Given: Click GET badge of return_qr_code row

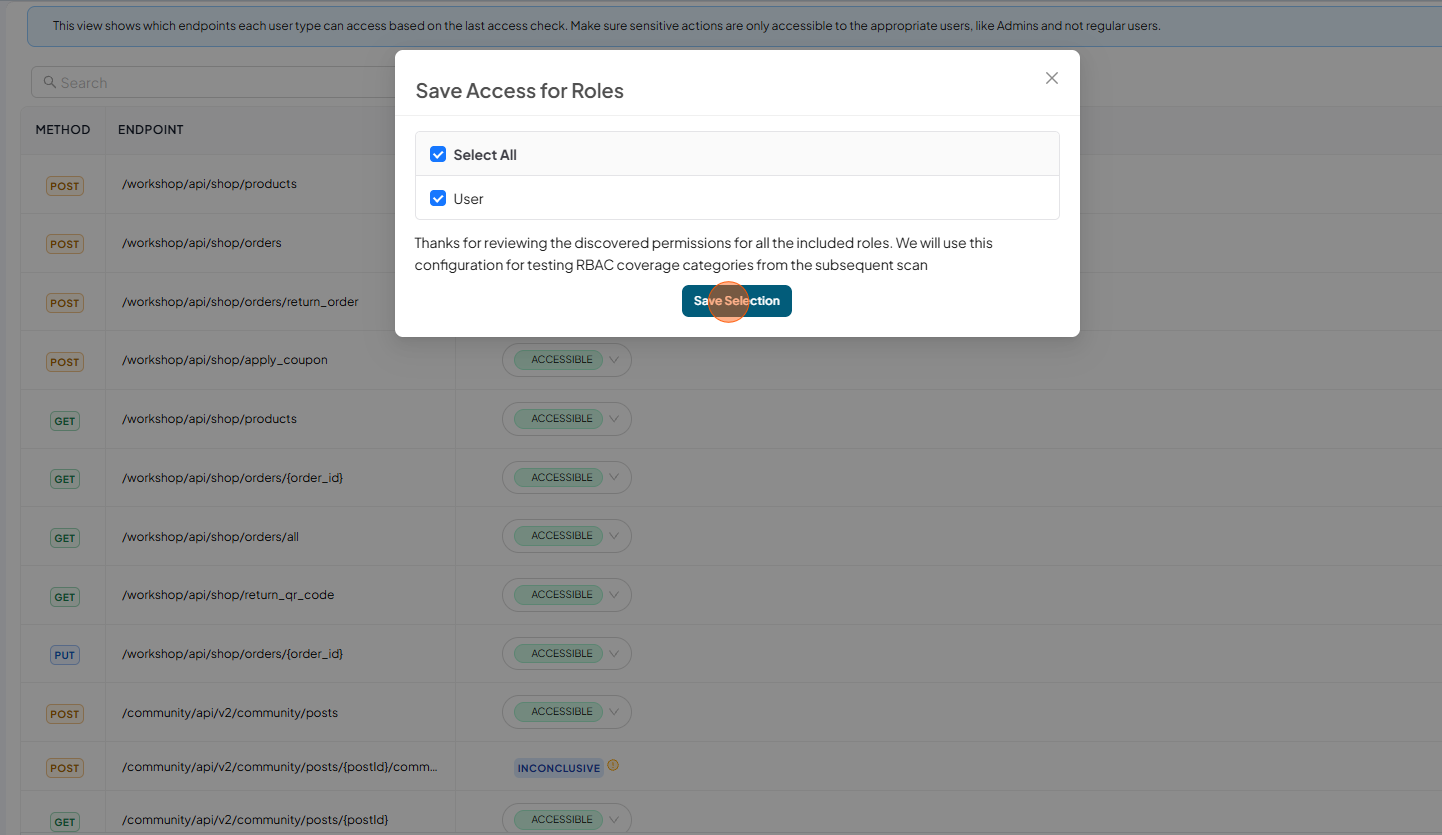Looking at the screenshot, I should click(x=65, y=597).
